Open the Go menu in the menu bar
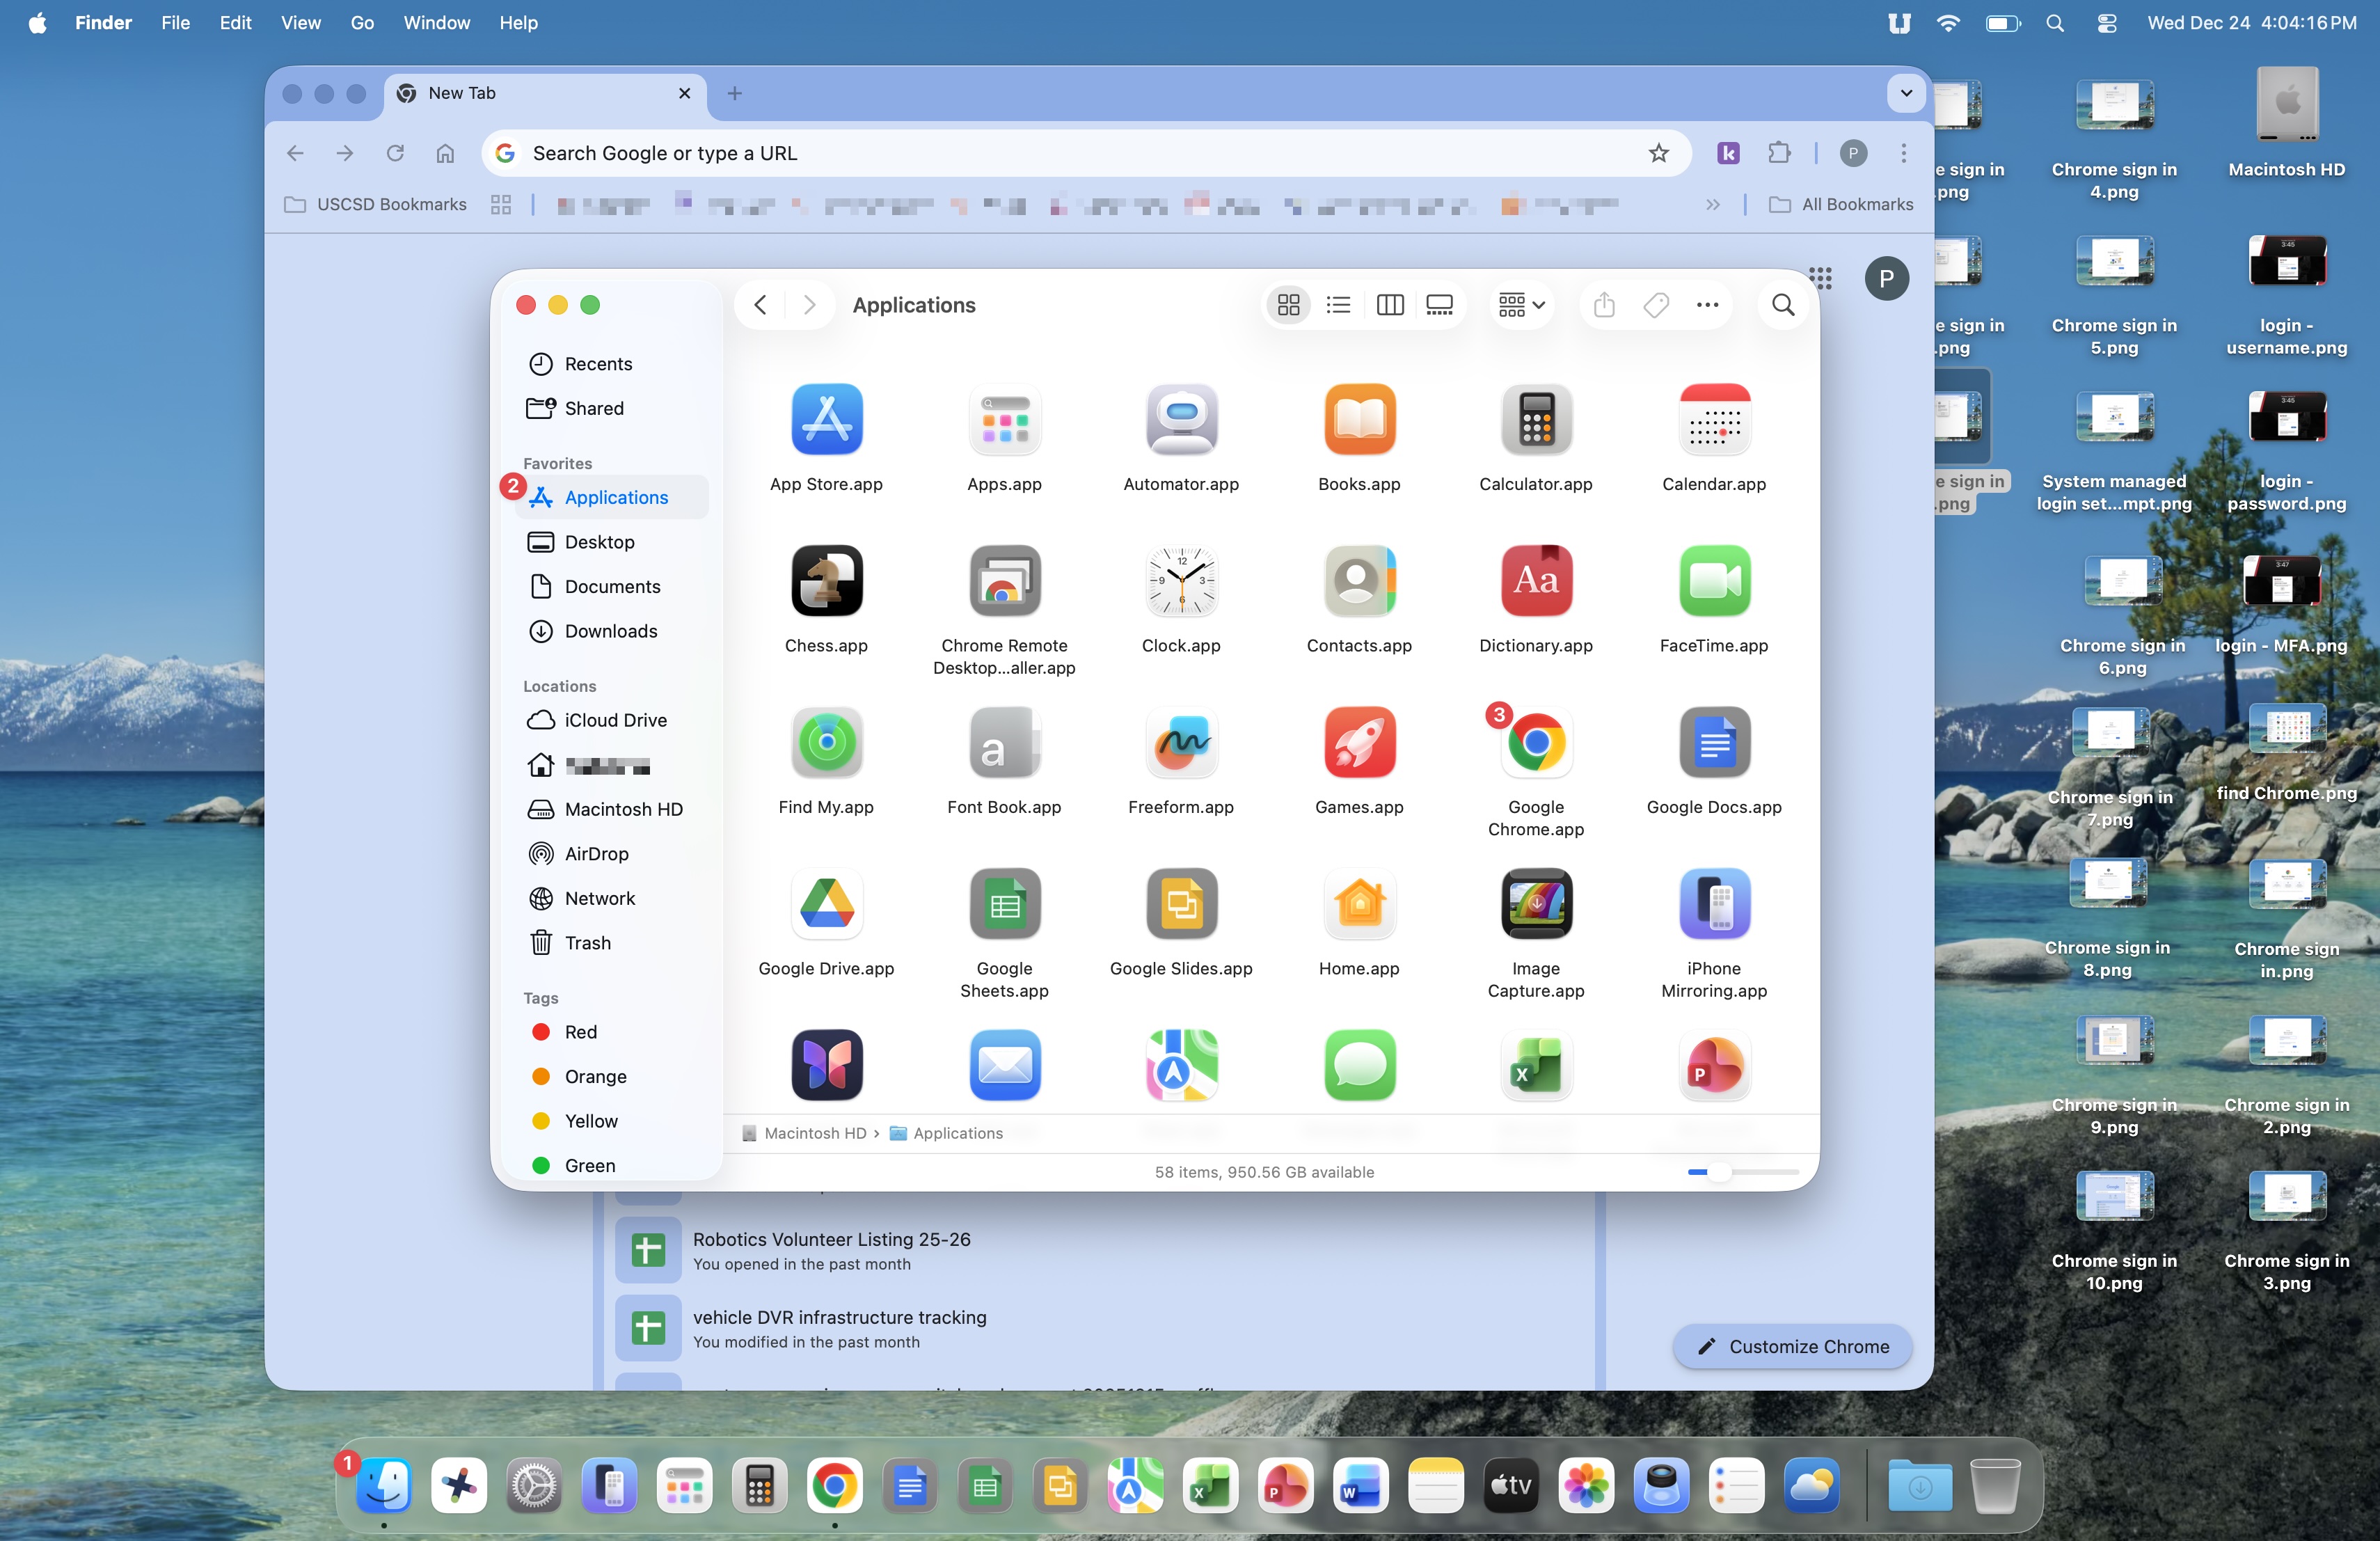This screenshot has width=2380, height=1541. click(362, 22)
